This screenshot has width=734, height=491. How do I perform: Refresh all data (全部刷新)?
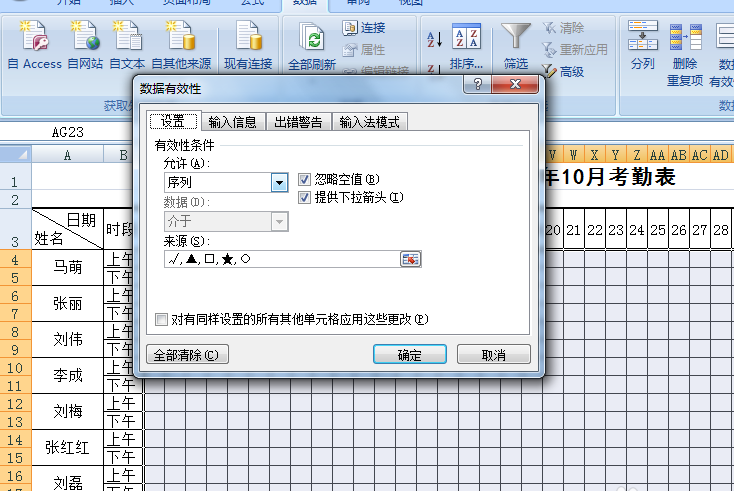(x=312, y=46)
